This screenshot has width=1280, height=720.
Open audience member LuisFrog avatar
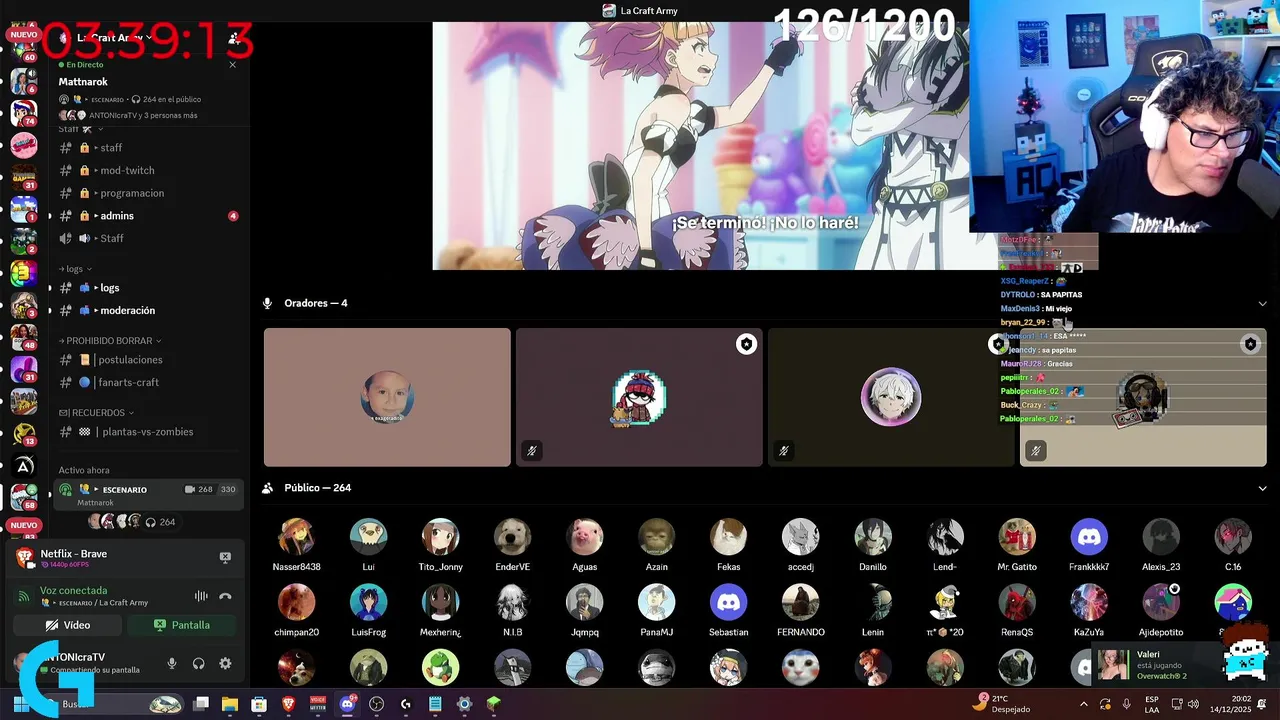point(368,603)
